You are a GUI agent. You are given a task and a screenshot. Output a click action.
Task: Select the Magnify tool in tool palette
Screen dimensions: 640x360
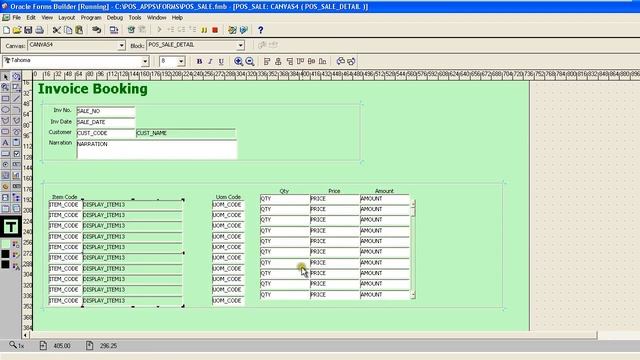pos(5,87)
